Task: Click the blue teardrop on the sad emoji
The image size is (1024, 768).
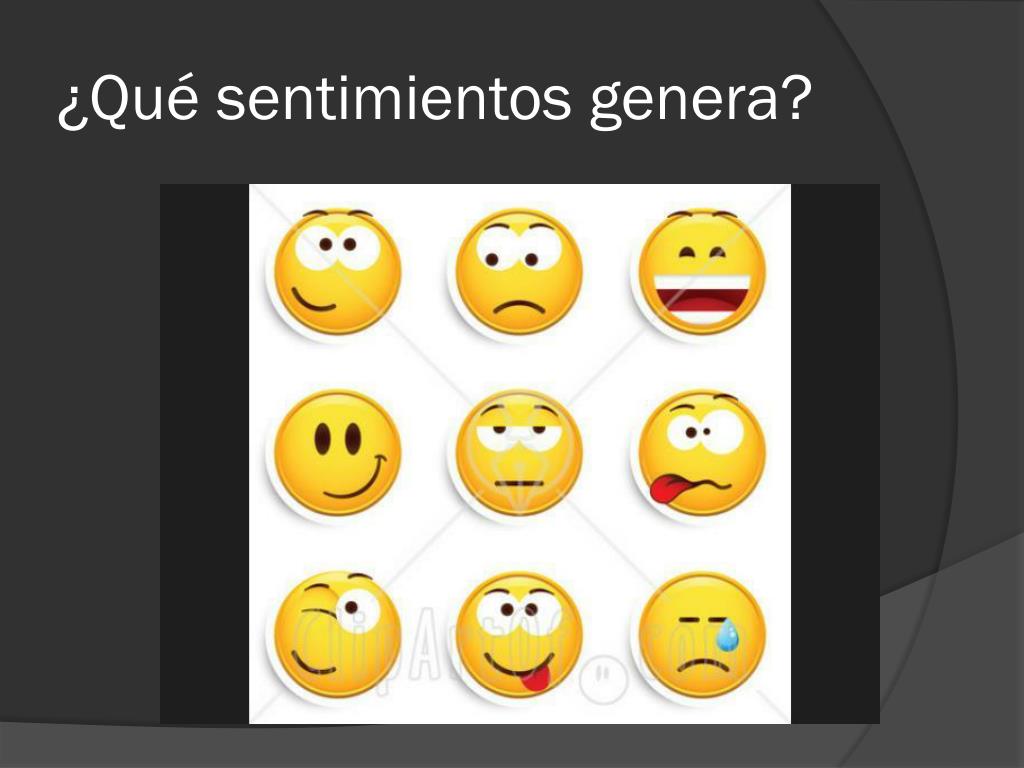Action: click(728, 635)
